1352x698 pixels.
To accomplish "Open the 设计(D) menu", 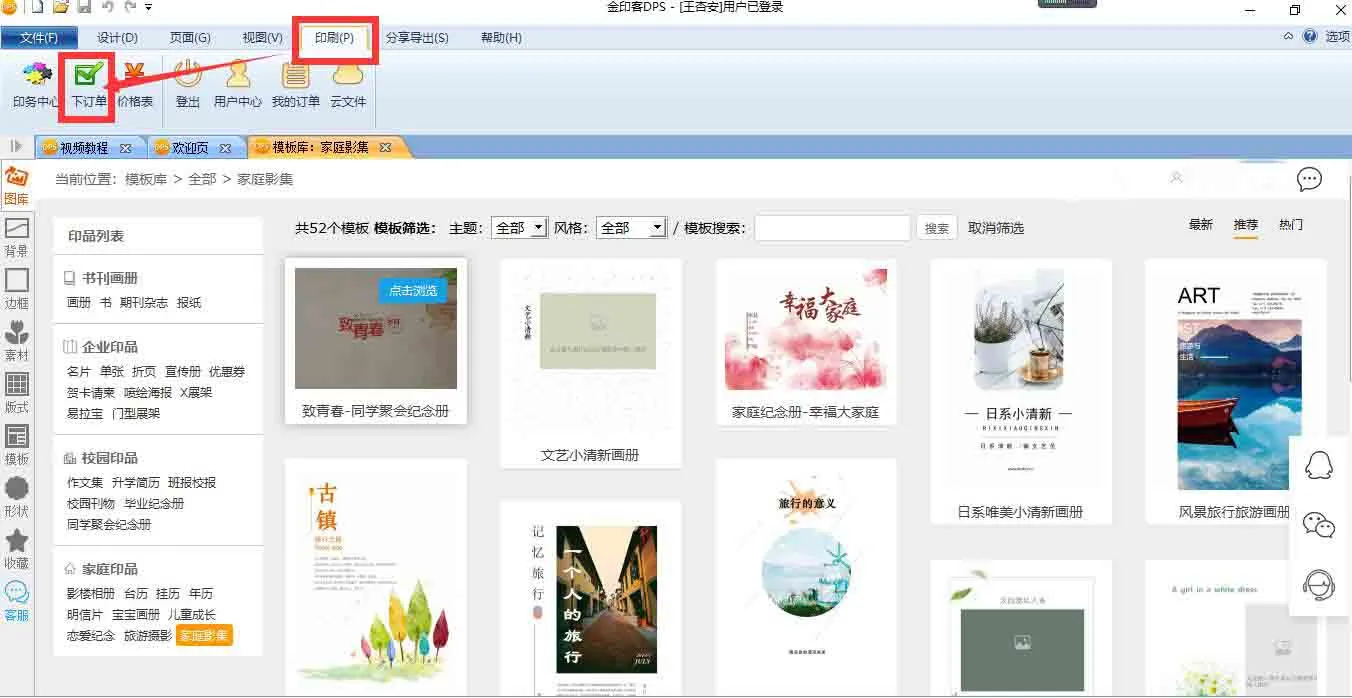I will point(117,38).
